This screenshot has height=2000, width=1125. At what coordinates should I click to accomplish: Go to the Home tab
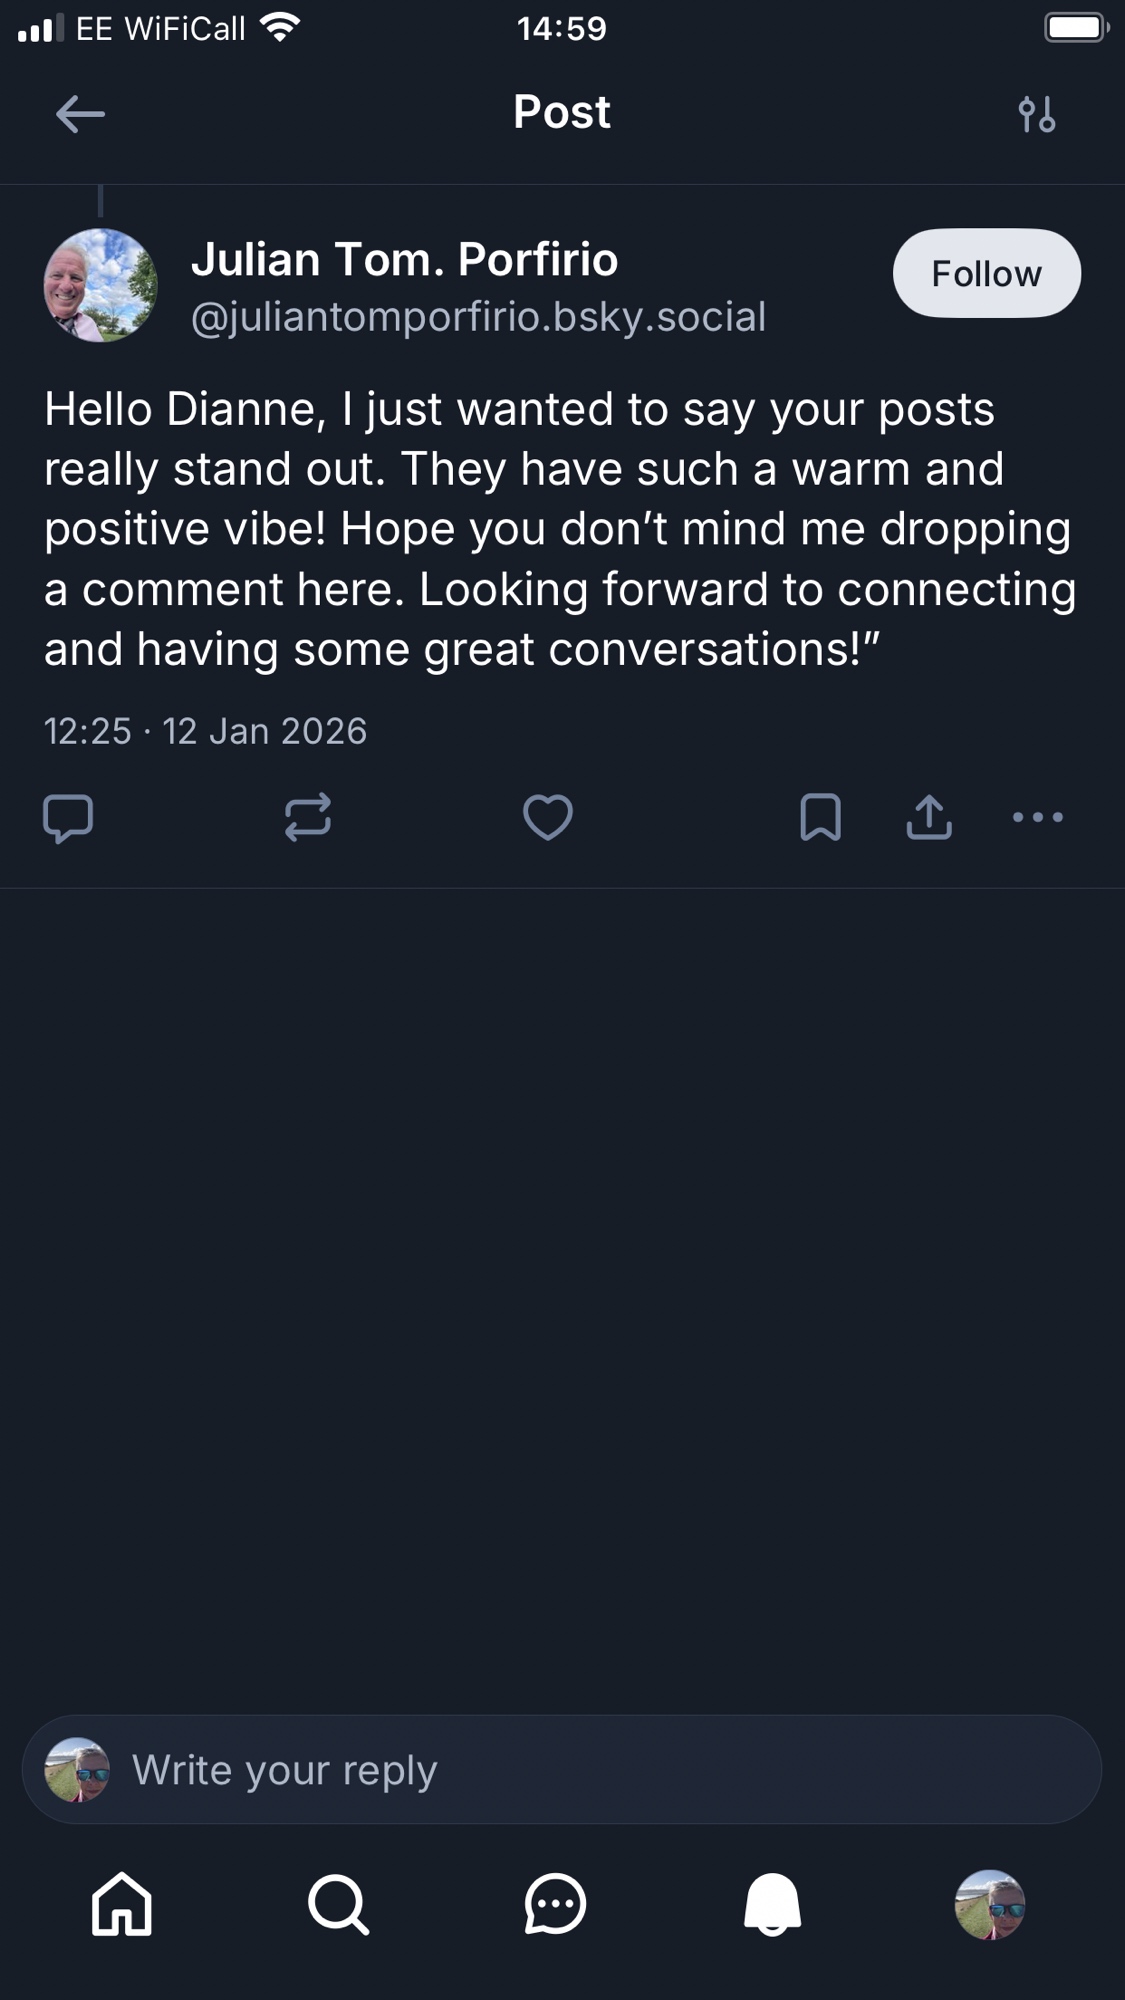click(x=122, y=1904)
